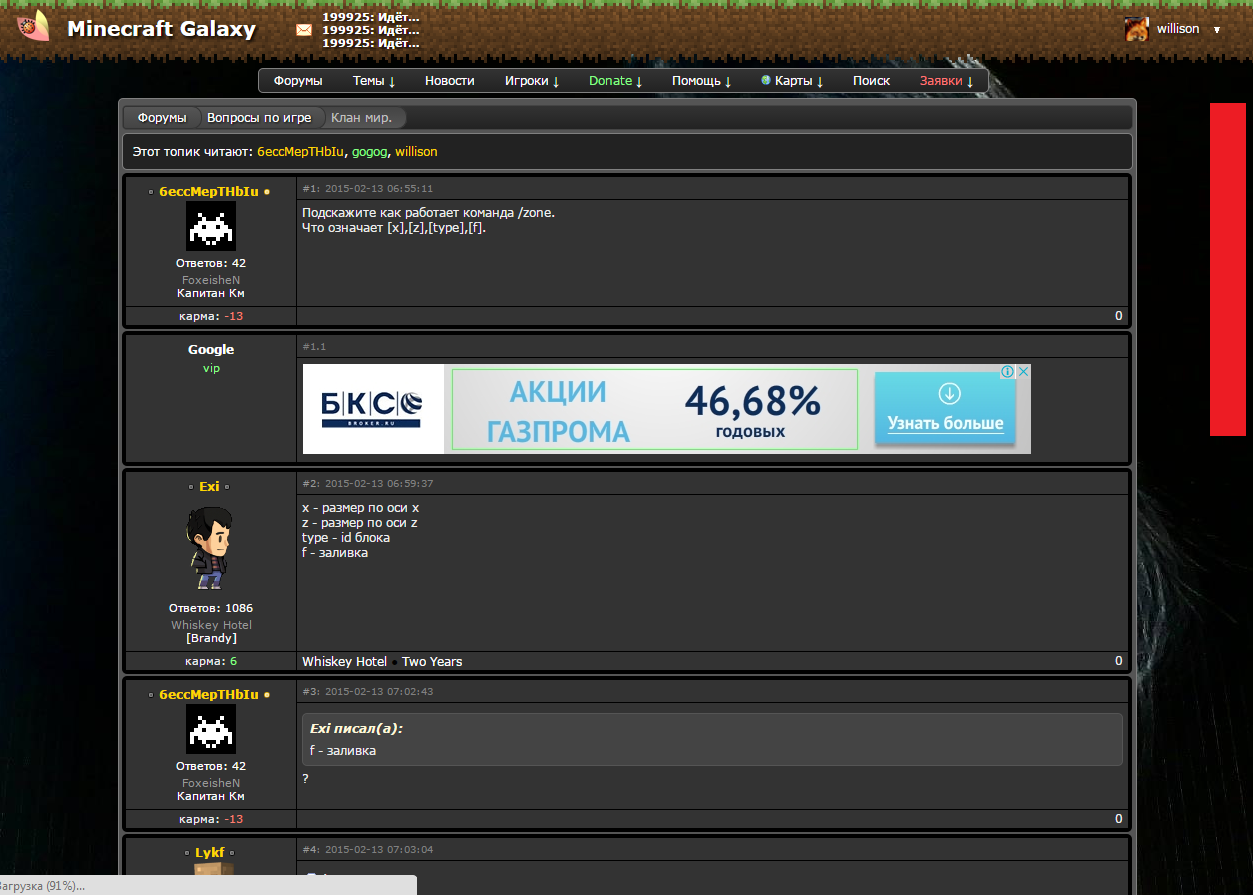Close the Gazprom ad with the X icon

point(1023,372)
